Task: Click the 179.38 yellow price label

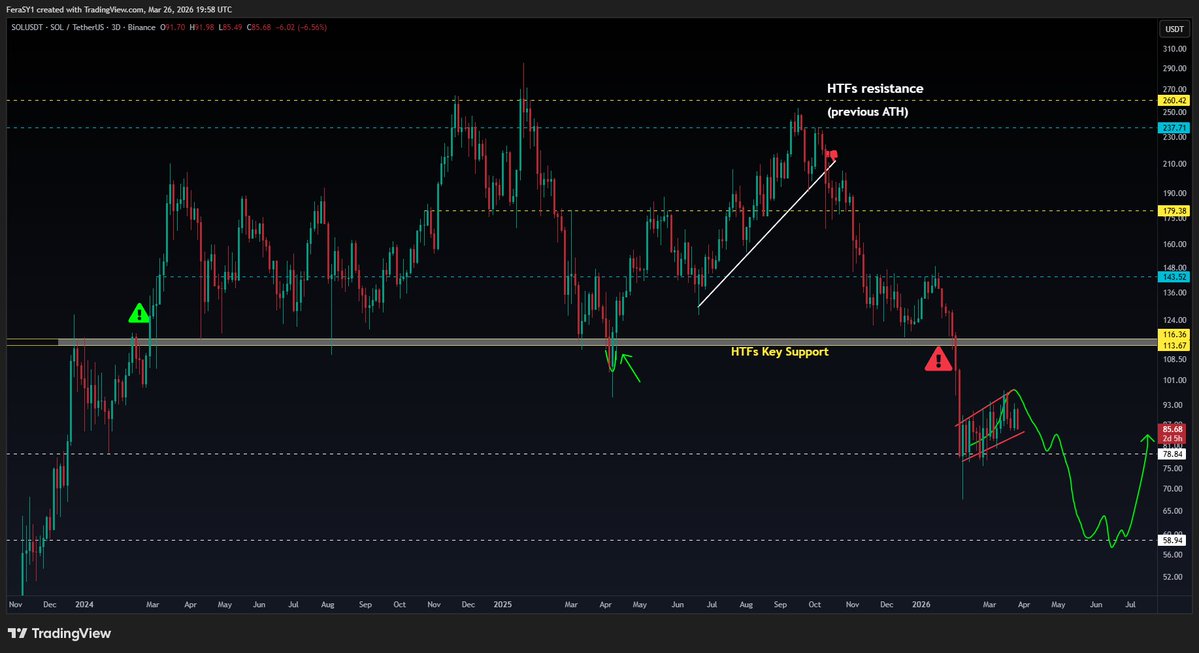Action: tap(1174, 211)
